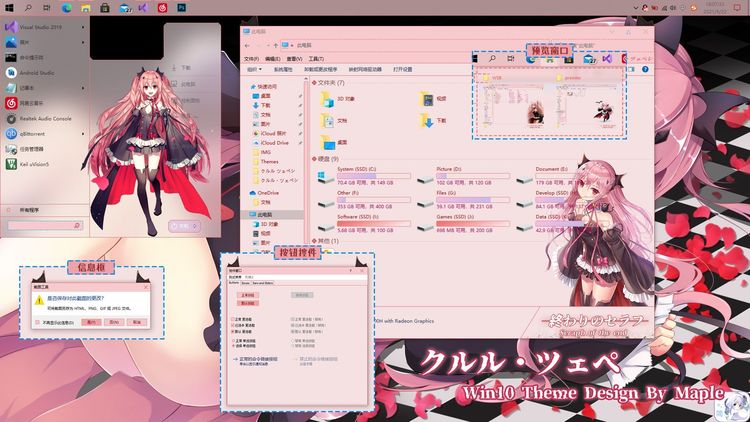Open the 组织 dropdown in Explorer toolbar
The height and width of the screenshot is (422, 750).
(254, 69)
